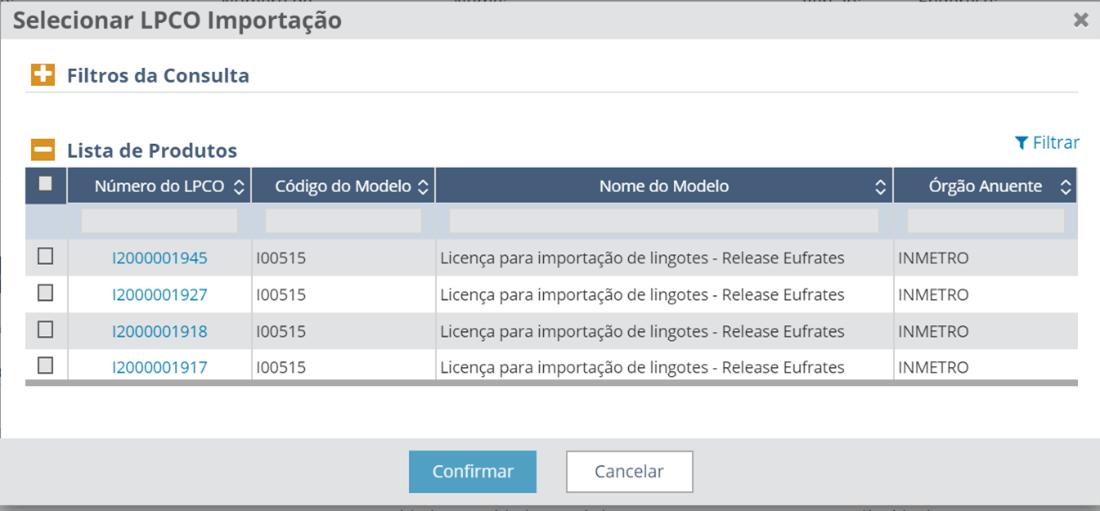The width and height of the screenshot is (1100, 511).
Task: Click the Filtrar funnel icon
Action: tap(1021, 143)
